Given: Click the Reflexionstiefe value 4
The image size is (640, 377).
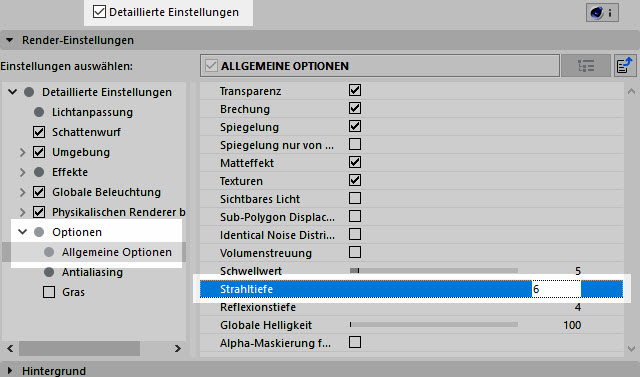Looking at the screenshot, I should coord(578,307).
